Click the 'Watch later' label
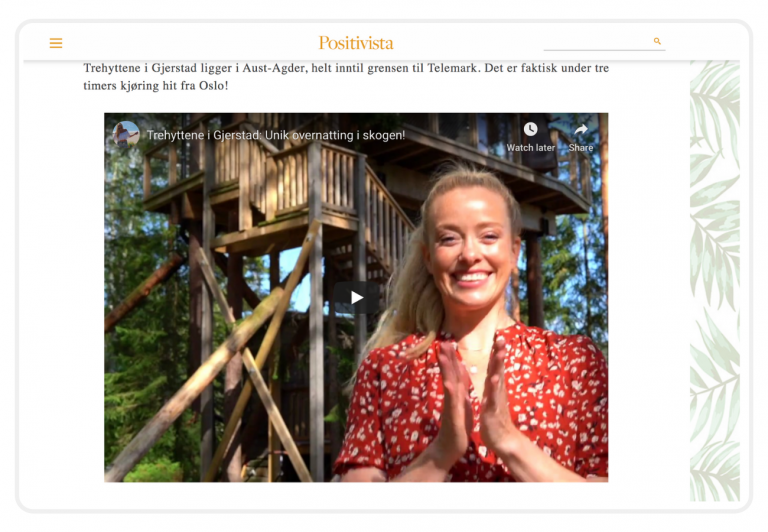The image size is (768, 532). [530, 147]
